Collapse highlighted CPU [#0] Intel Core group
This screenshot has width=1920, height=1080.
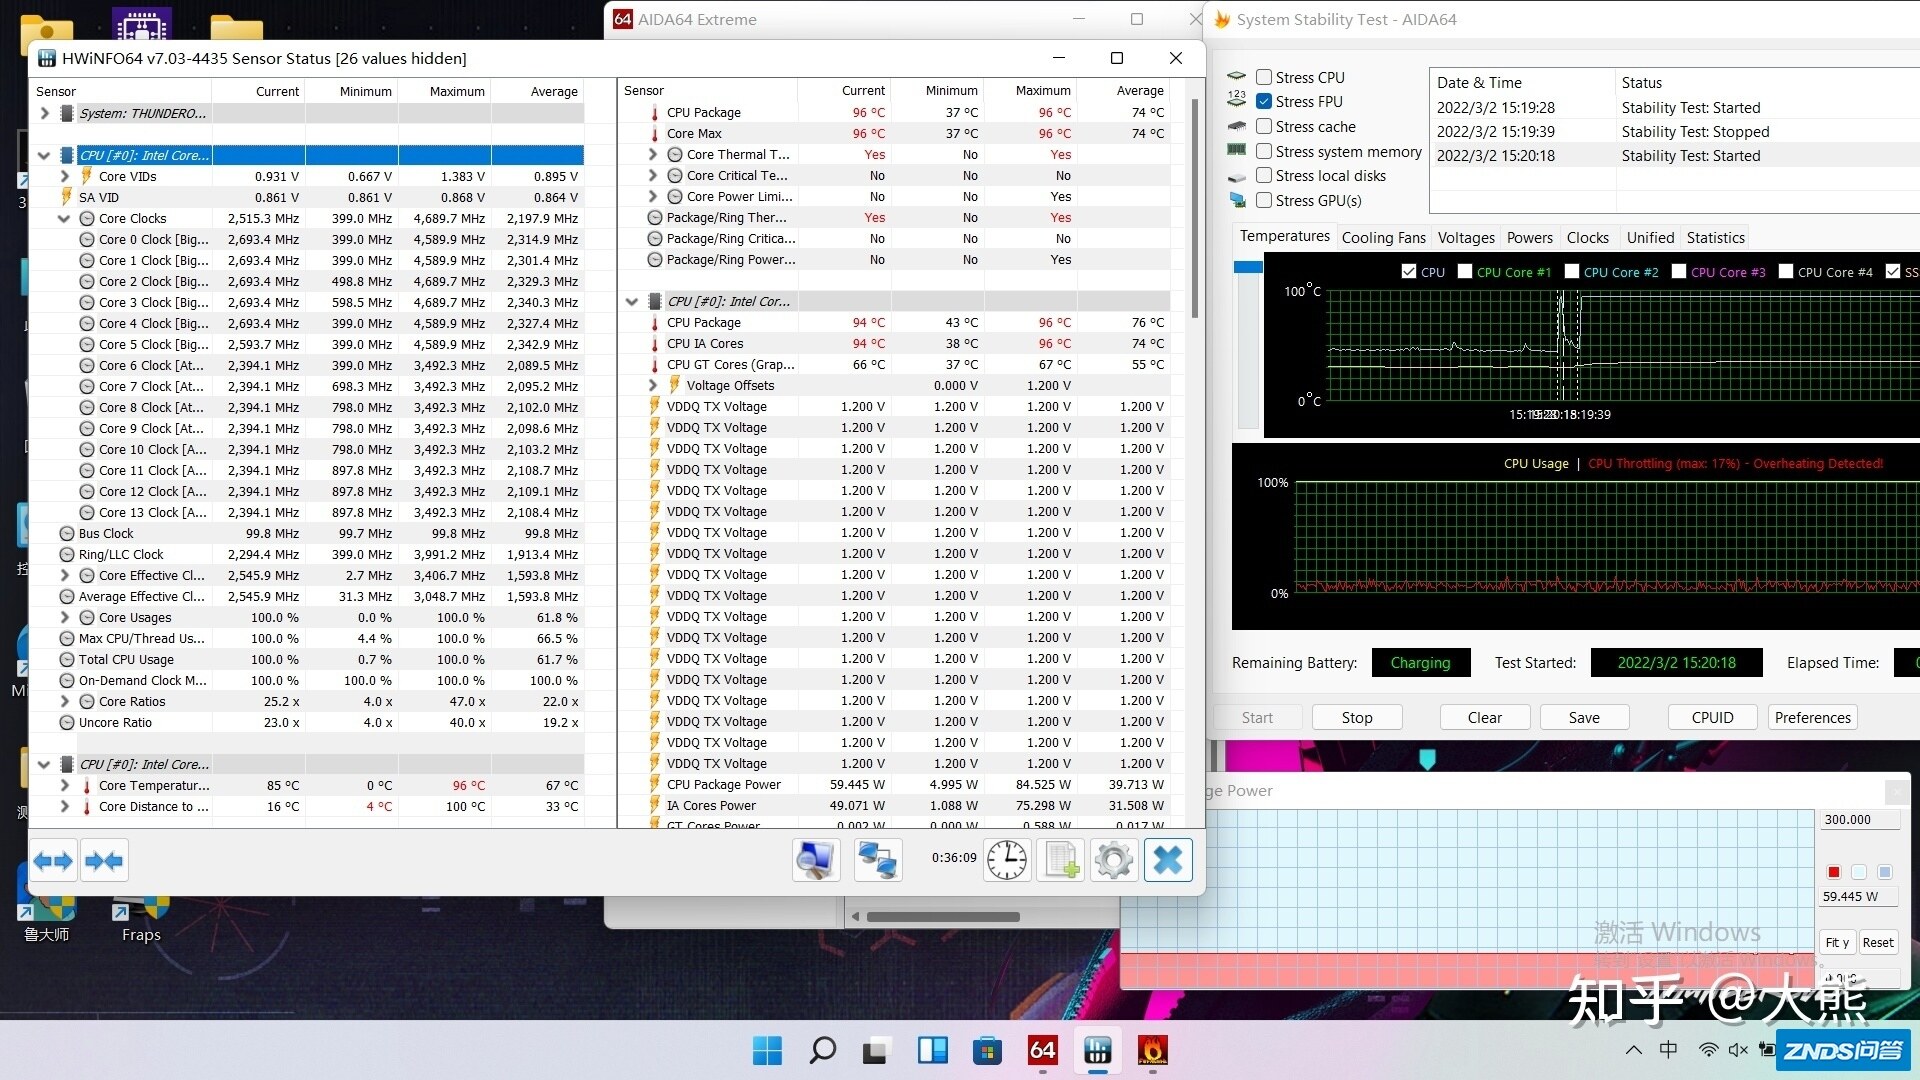(x=44, y=155)
